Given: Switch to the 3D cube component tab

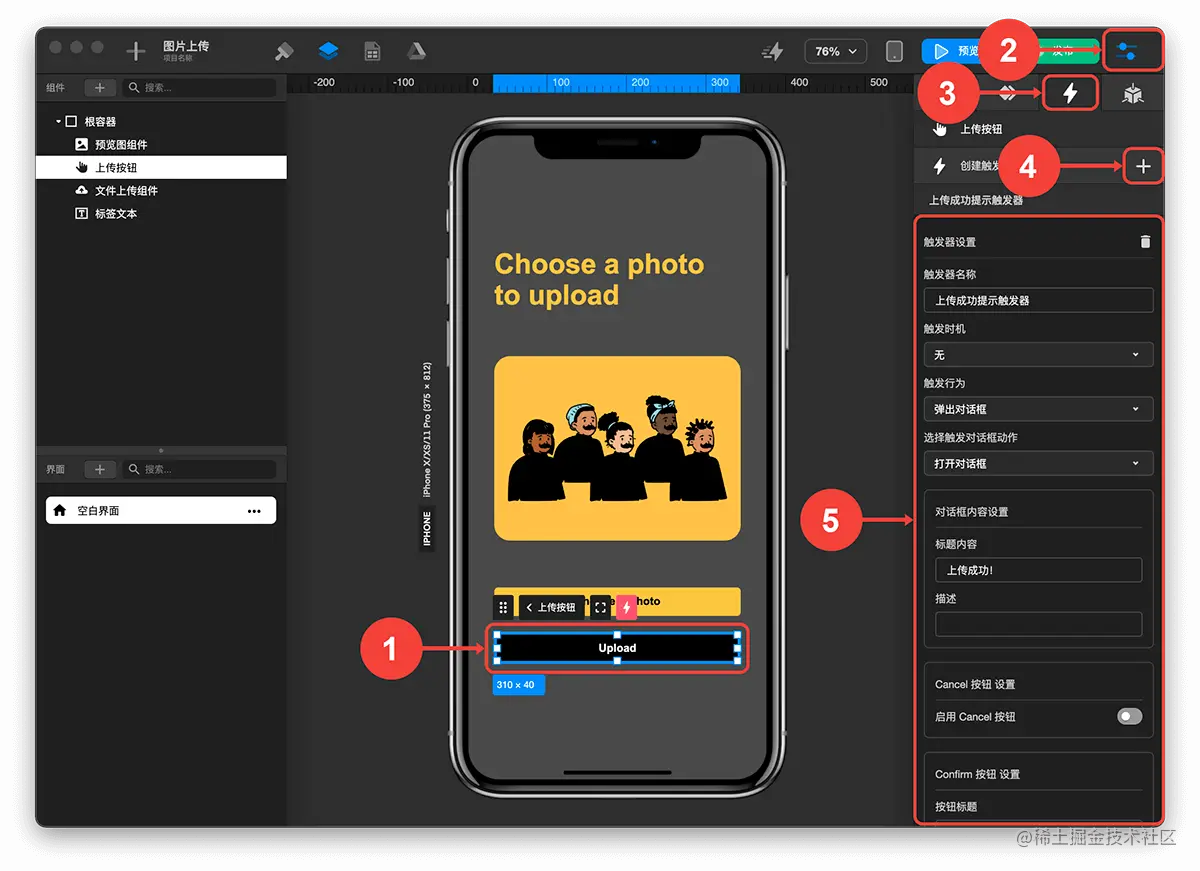Looking at the screenshot, I should coord(1133,94).
